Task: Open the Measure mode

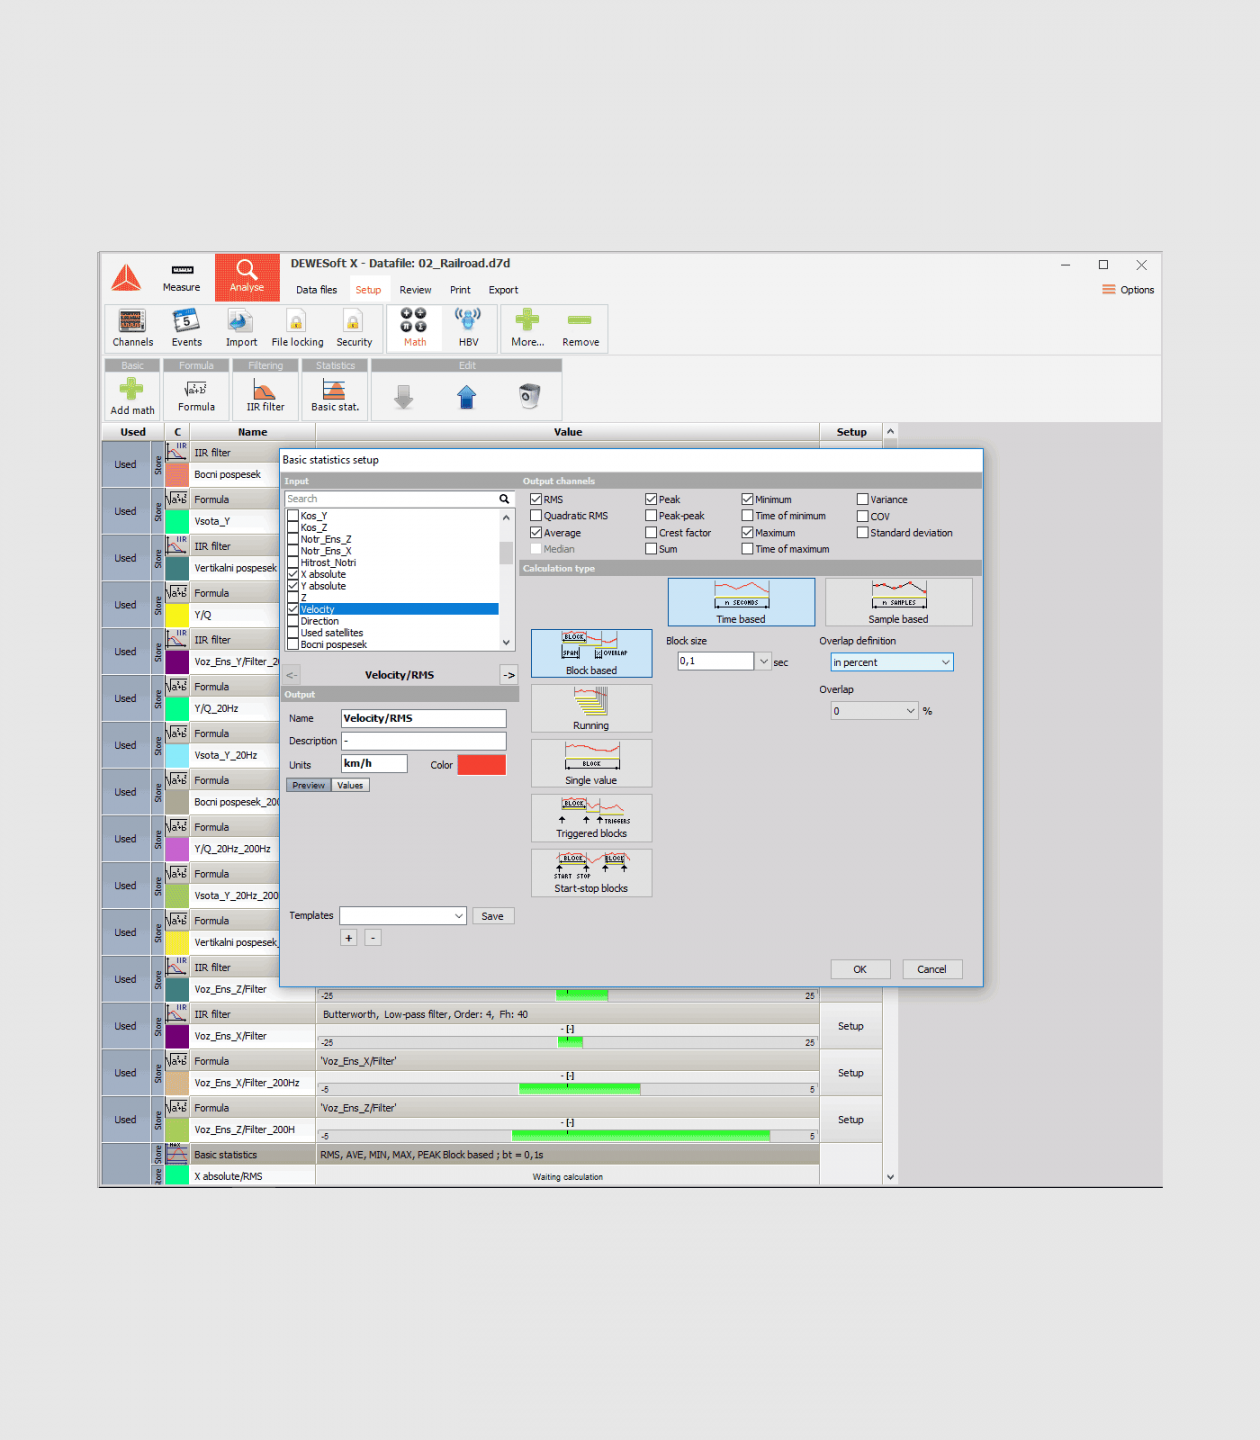Action: 181,278
